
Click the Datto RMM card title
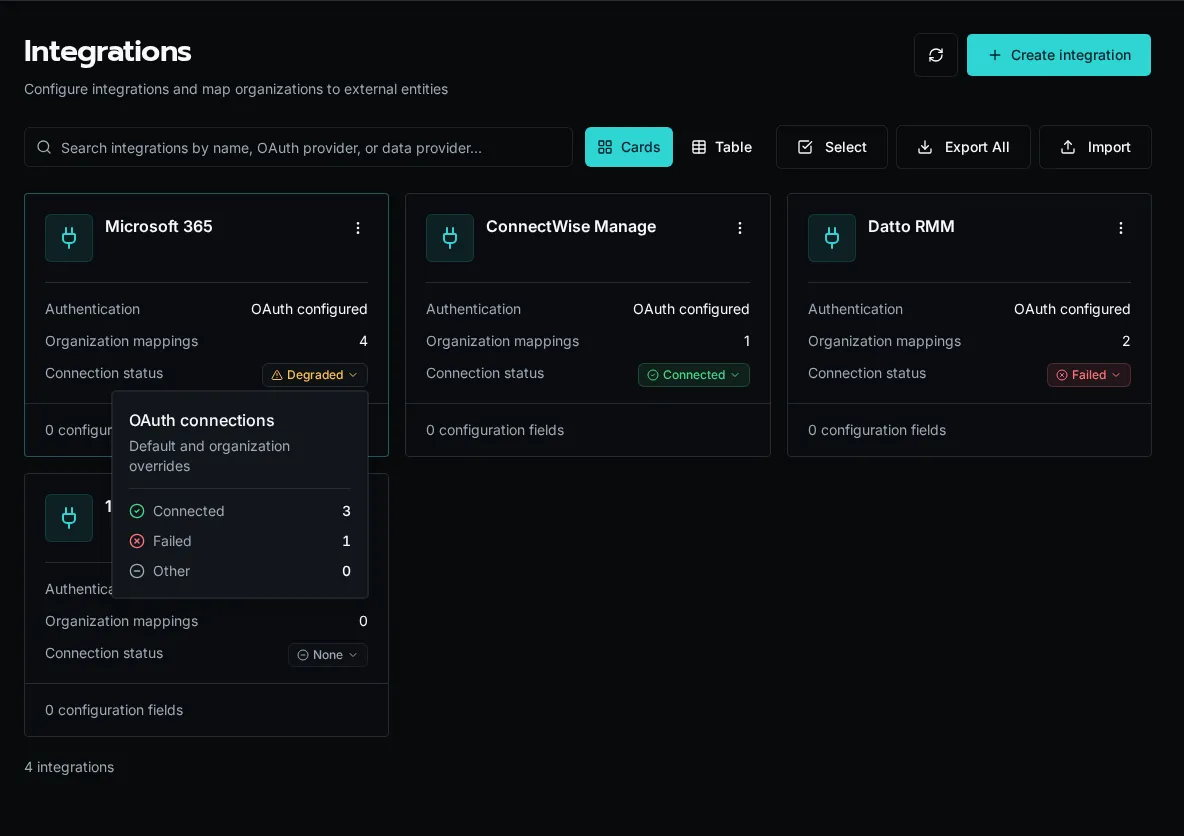point(911,227)
